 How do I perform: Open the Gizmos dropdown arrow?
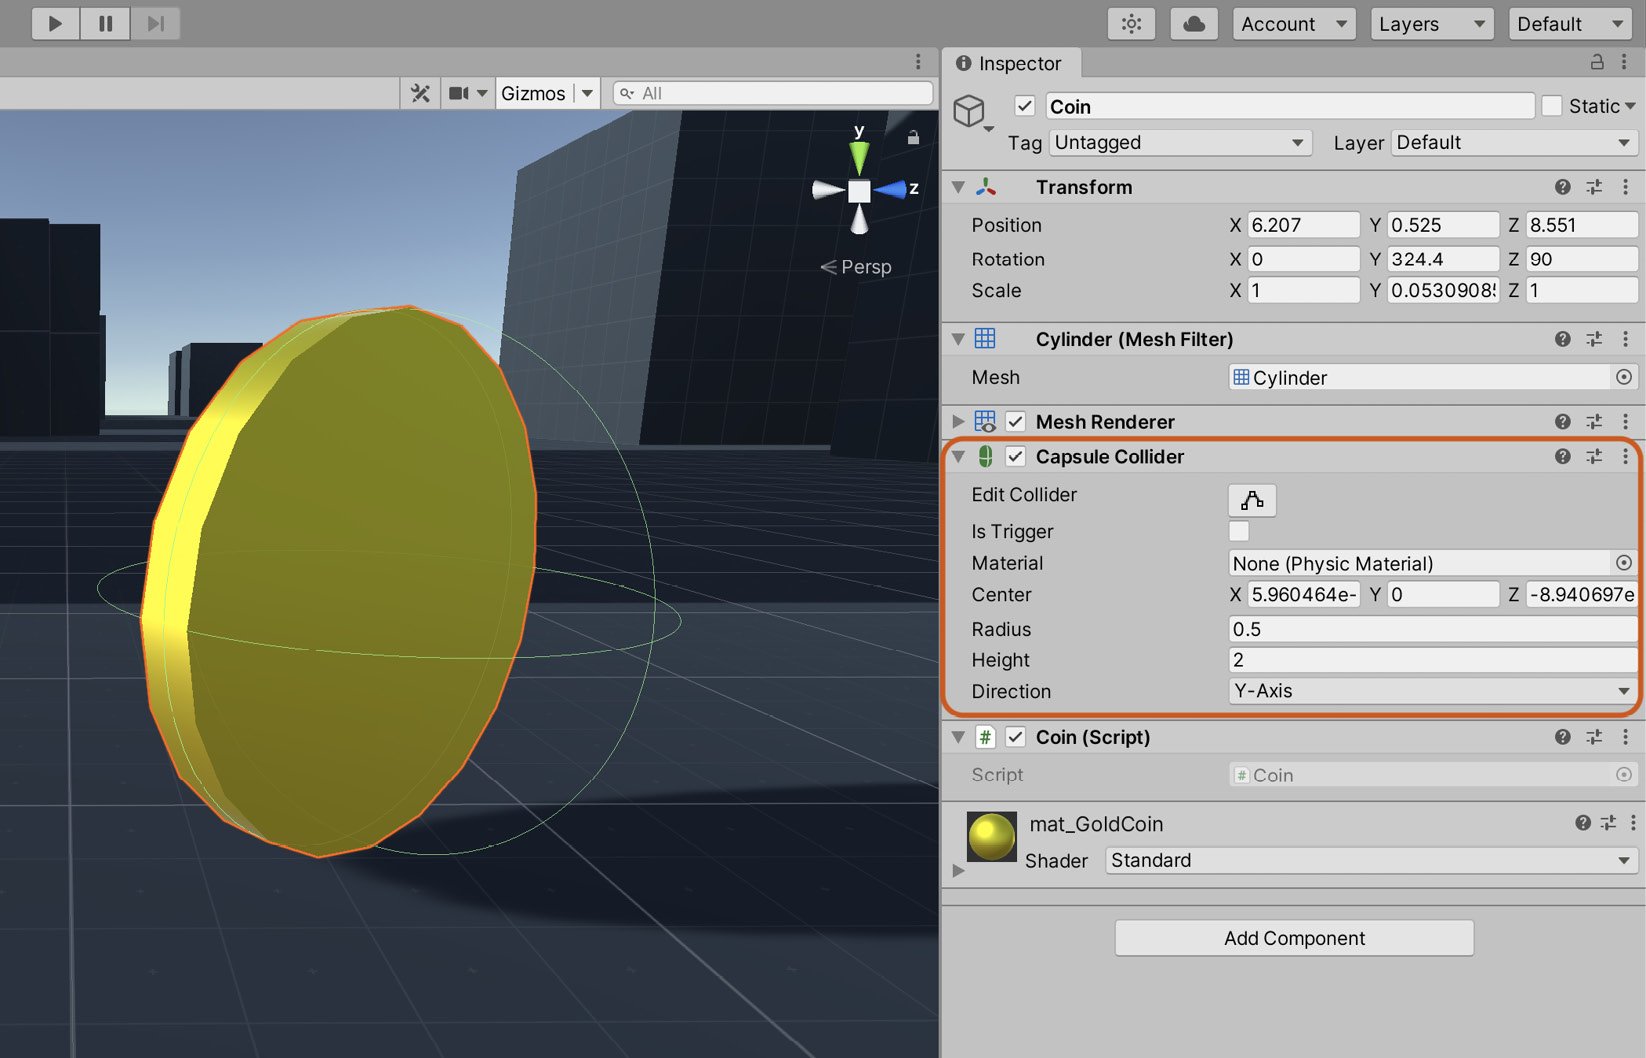(x=587, y=93)
